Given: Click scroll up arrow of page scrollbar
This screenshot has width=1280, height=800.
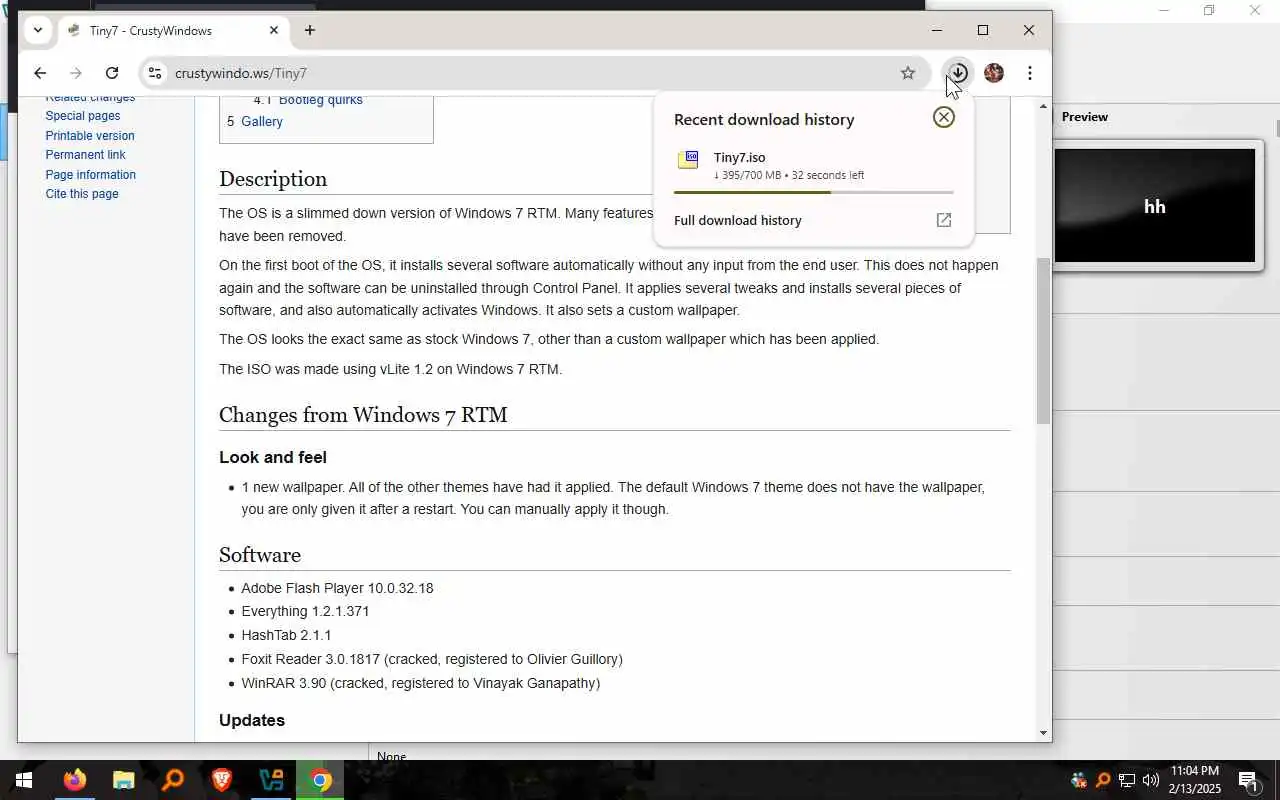Looking at the screenshot, I should click(1043, 105).
